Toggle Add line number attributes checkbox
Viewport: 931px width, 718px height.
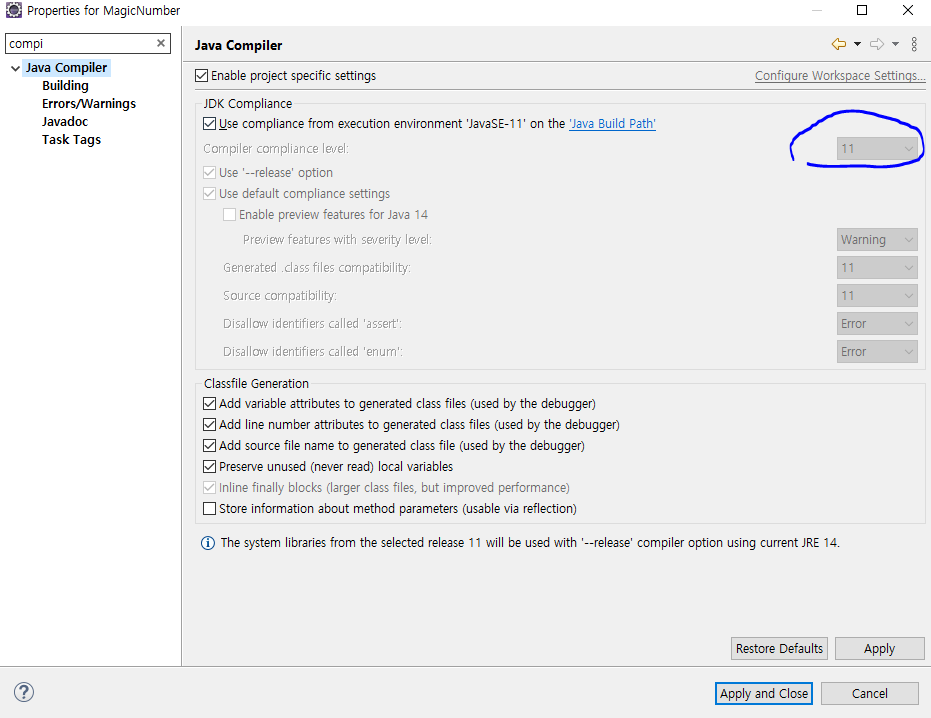pyautogui.click(x=209, y=425)
